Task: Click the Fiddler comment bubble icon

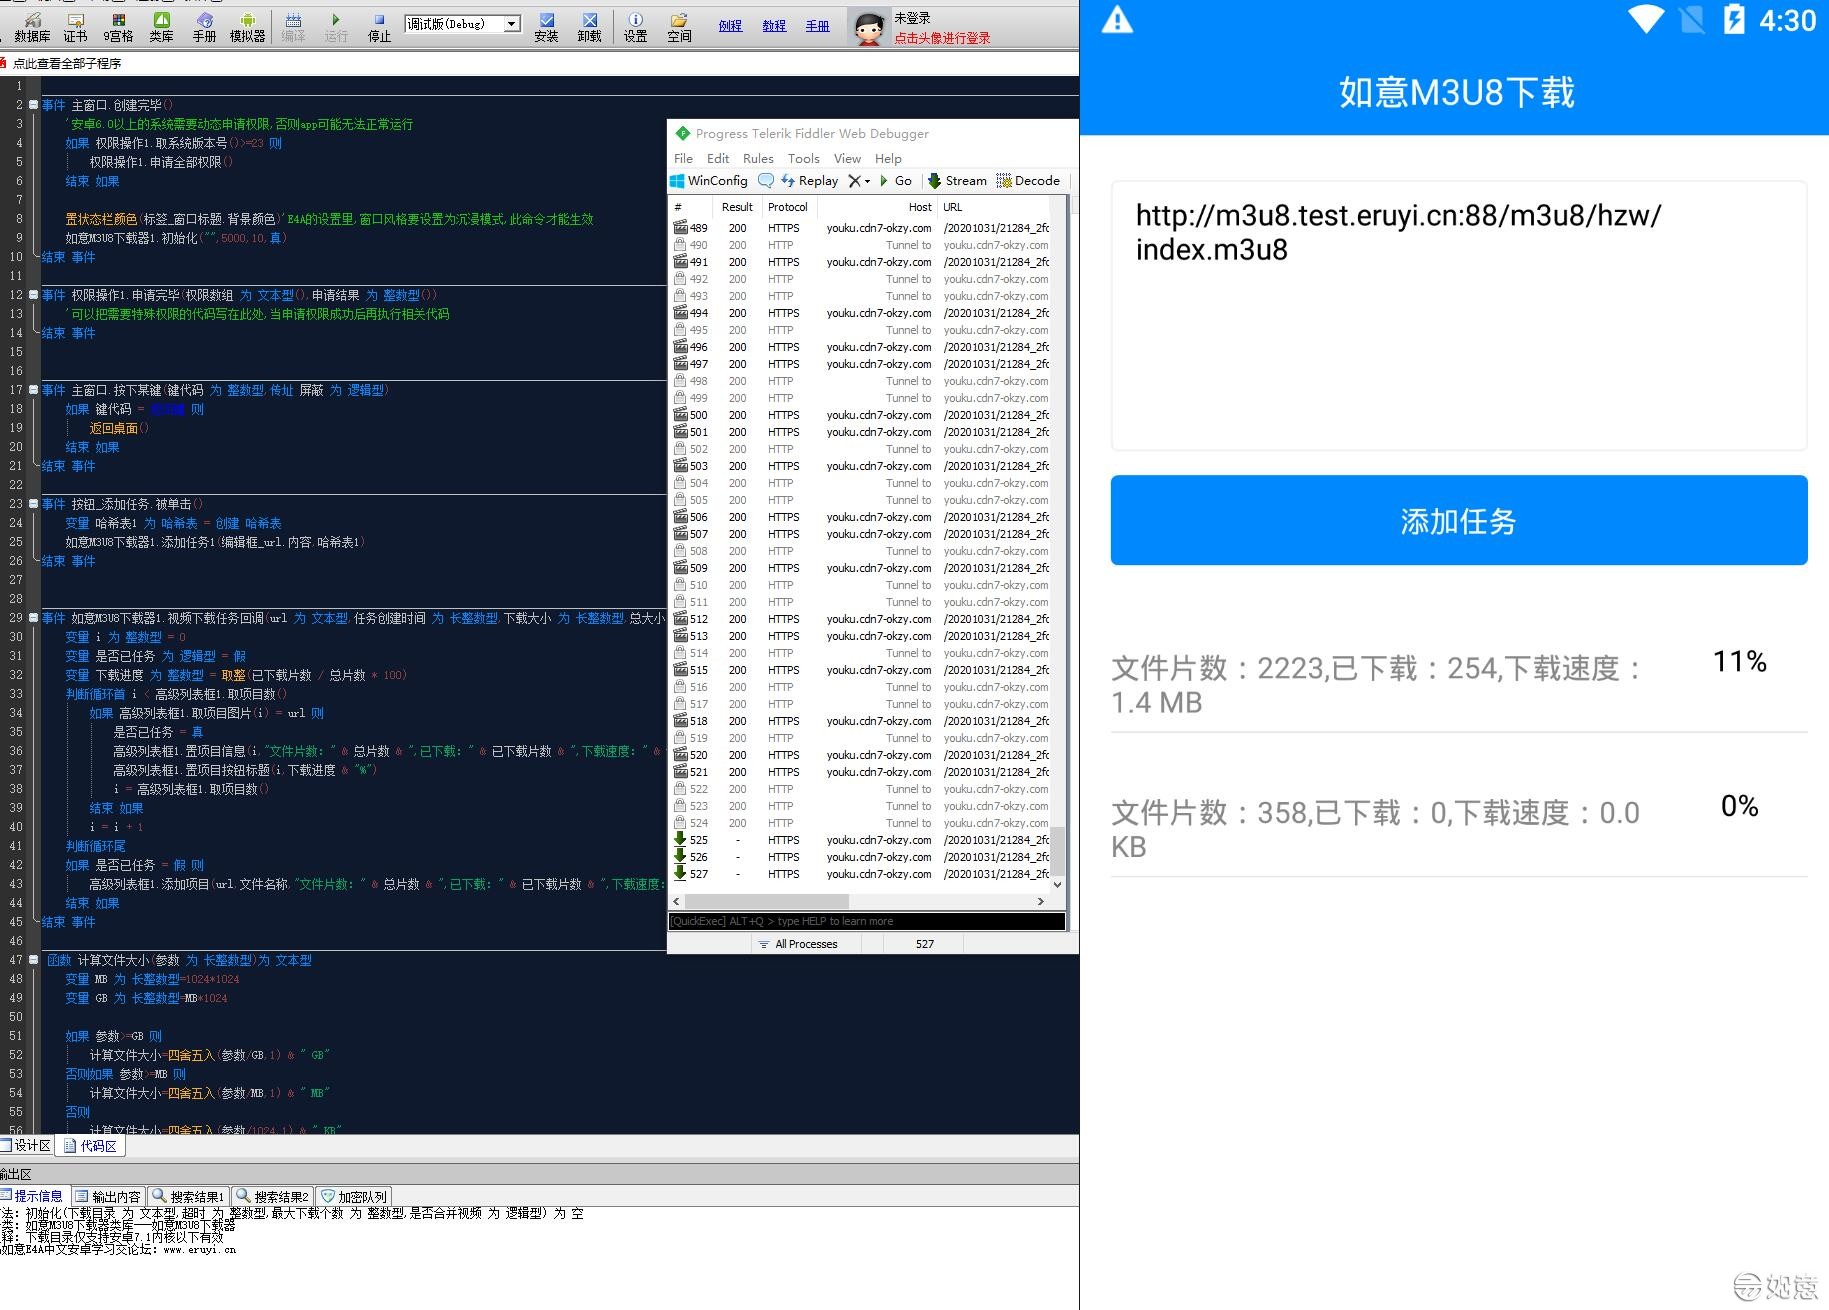Action: 766,181
